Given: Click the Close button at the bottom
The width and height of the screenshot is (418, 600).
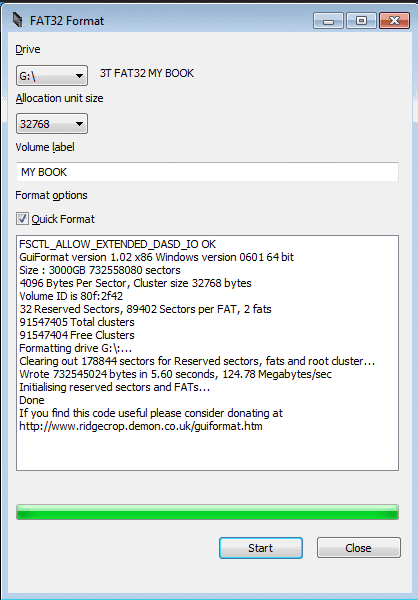Looking at the screenshot, I should (359, 548).
